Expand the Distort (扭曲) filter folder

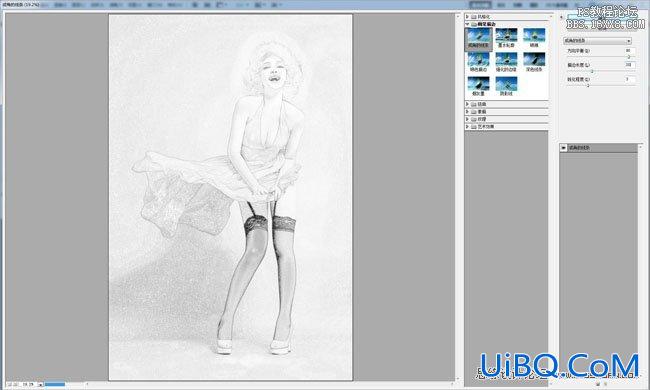click(468, 104)
